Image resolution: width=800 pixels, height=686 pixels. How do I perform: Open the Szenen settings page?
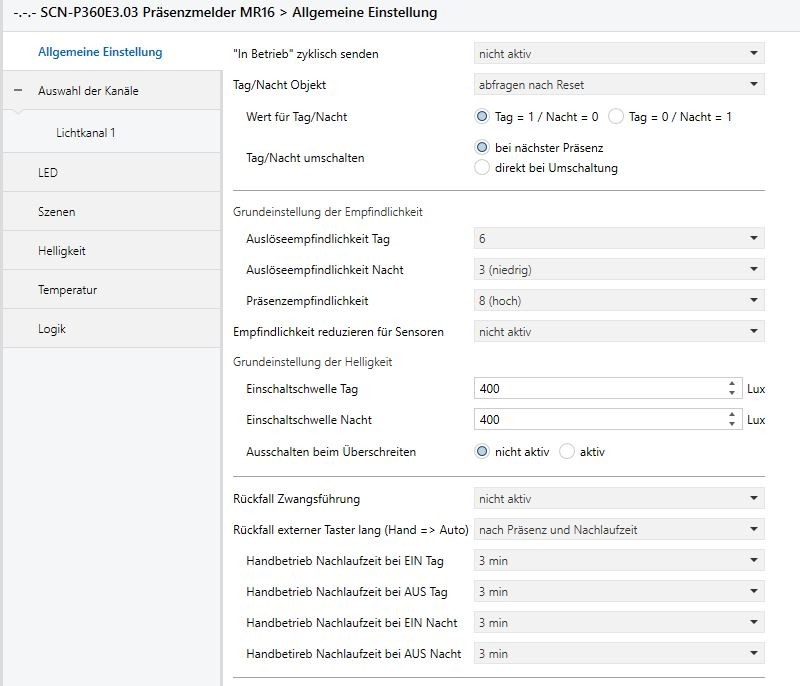click(57, 212)
